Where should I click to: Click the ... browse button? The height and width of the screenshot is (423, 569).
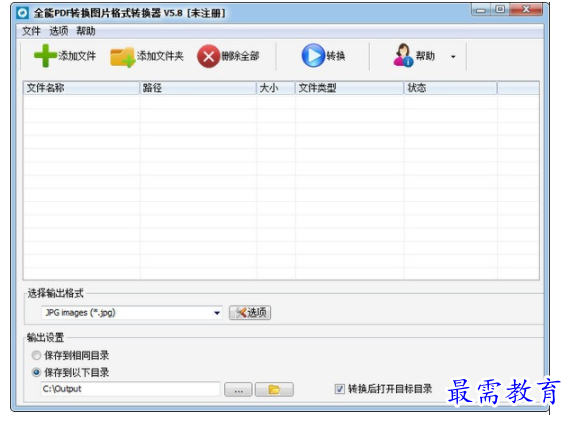pyautogui.click(x=238, y=390)
